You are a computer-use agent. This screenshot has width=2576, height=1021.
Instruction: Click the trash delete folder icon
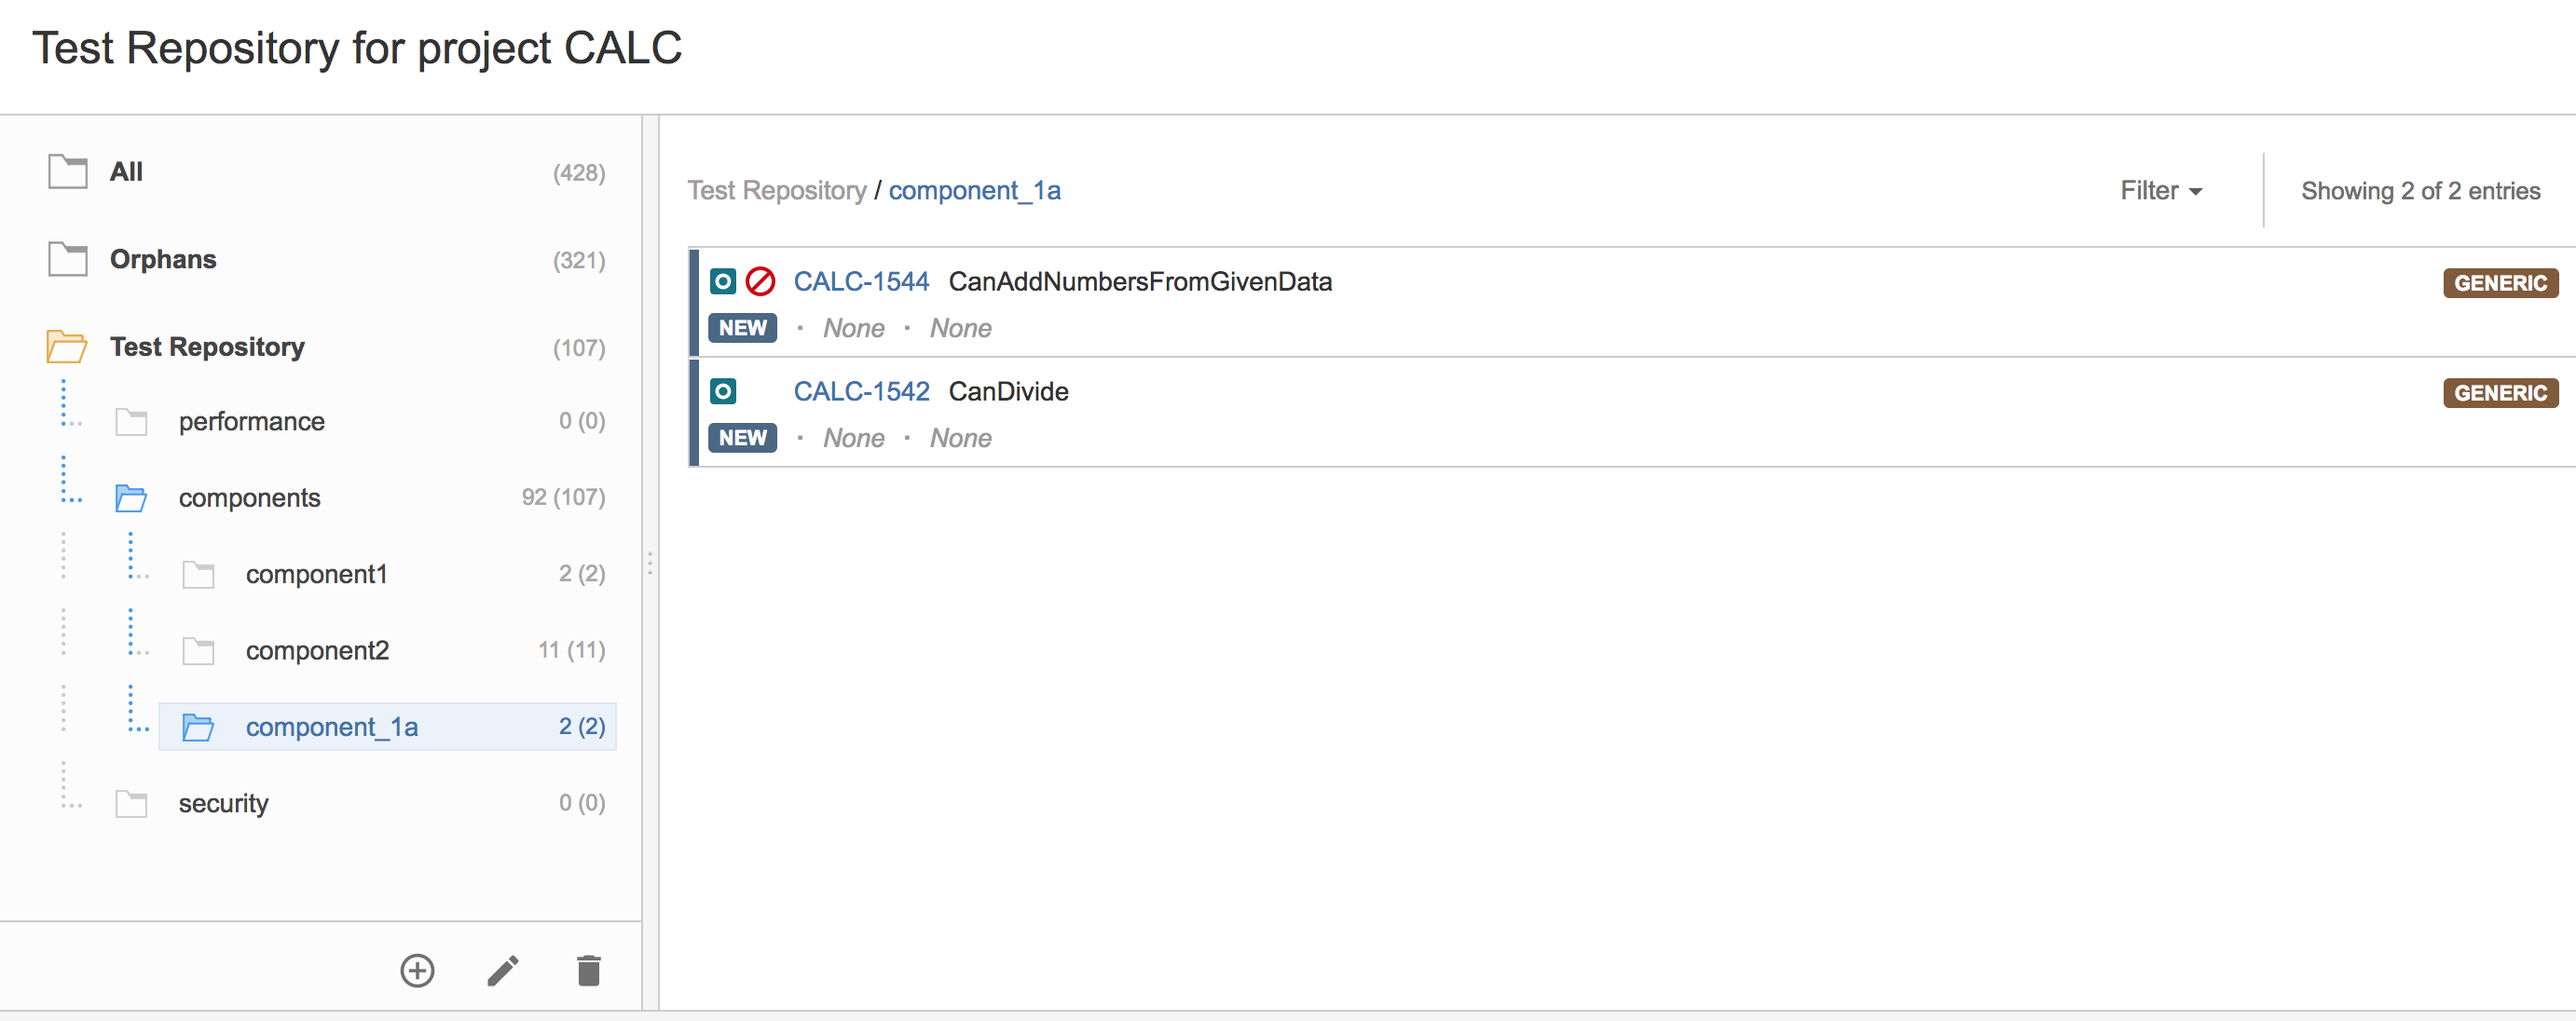coord(589,970)
